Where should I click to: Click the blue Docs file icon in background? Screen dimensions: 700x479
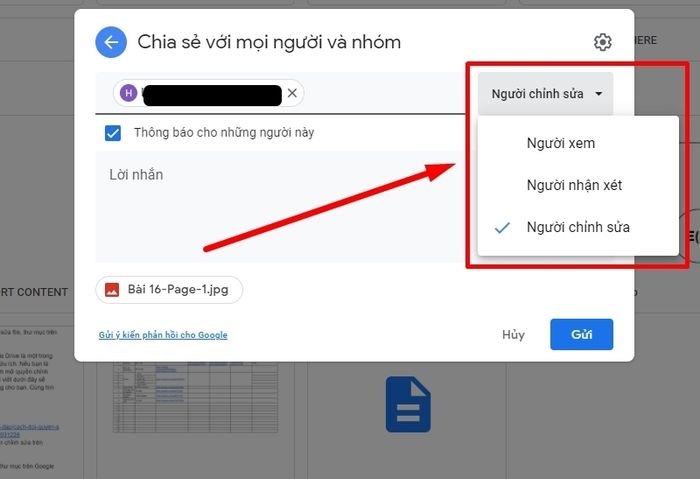click(x=408, y=404)
